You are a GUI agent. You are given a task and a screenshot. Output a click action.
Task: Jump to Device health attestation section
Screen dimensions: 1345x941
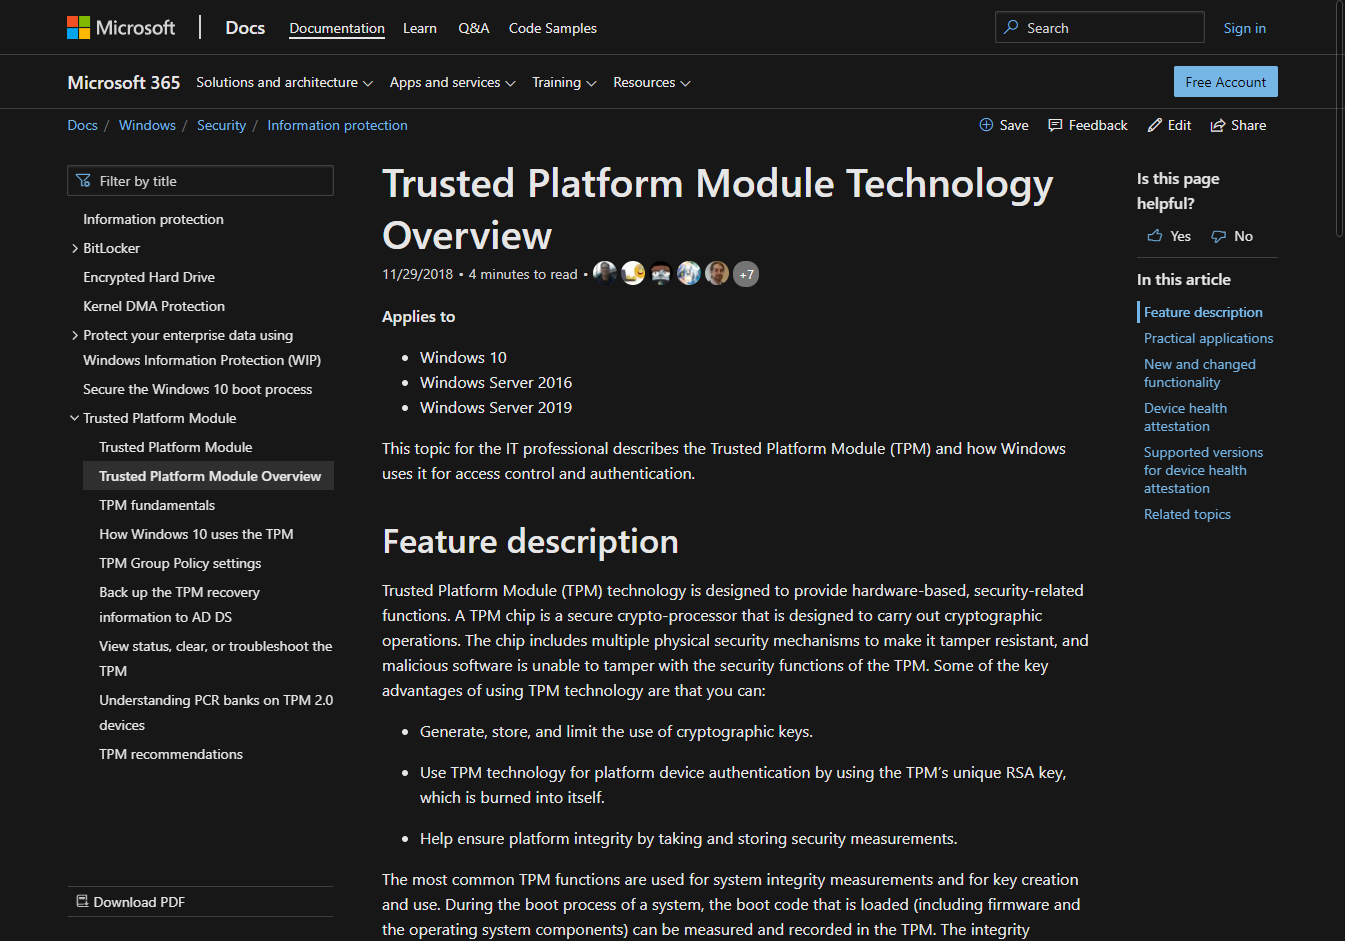(1185, 417)
